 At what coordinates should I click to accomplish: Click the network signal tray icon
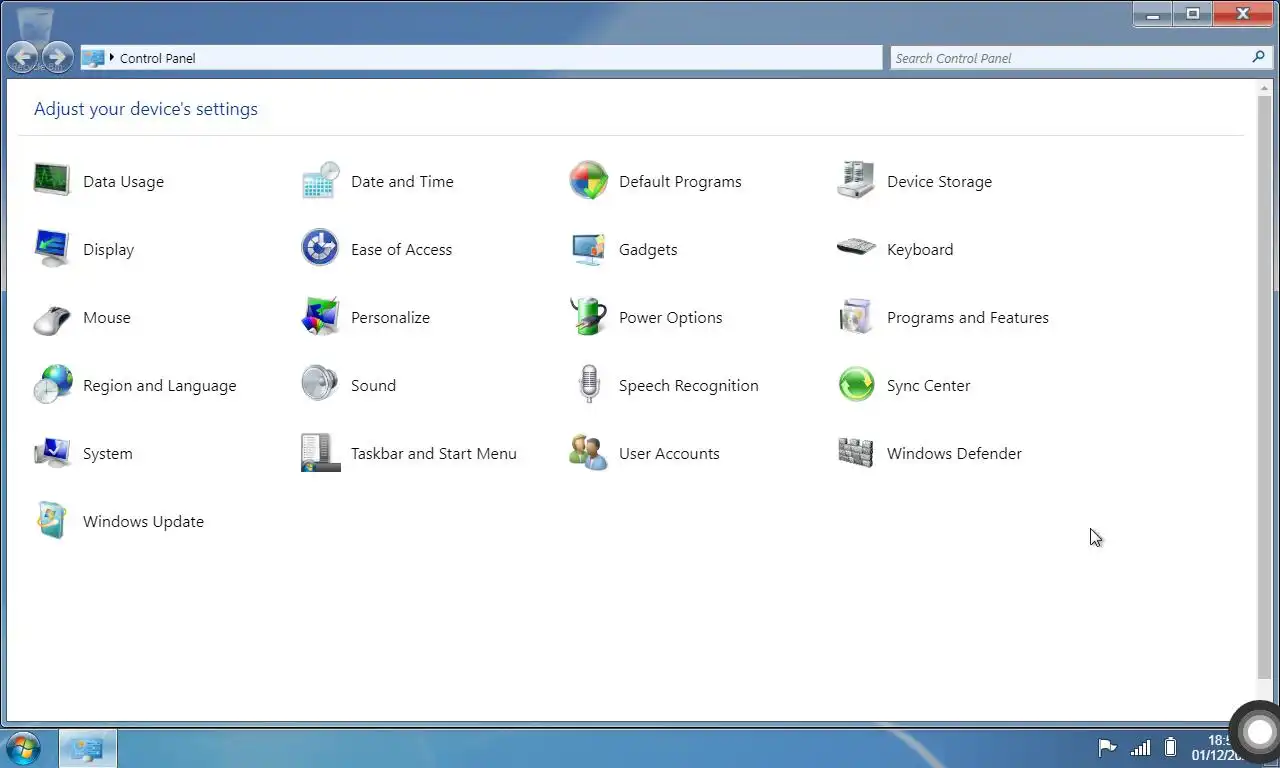point(1140,747)
